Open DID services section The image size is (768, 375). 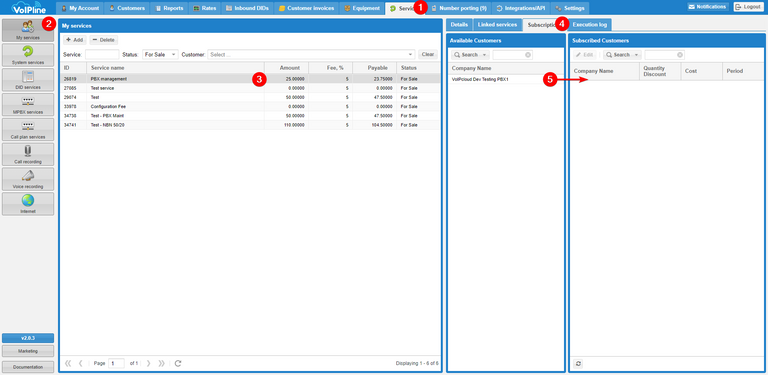28,80
